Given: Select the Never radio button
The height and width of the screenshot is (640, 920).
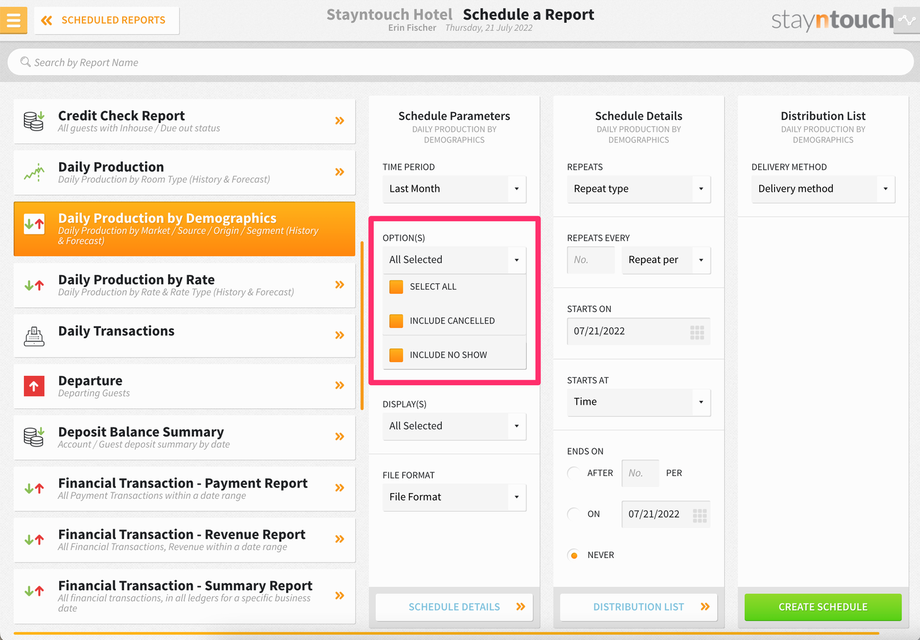Looking at the screenshot, I should point(573,555).
